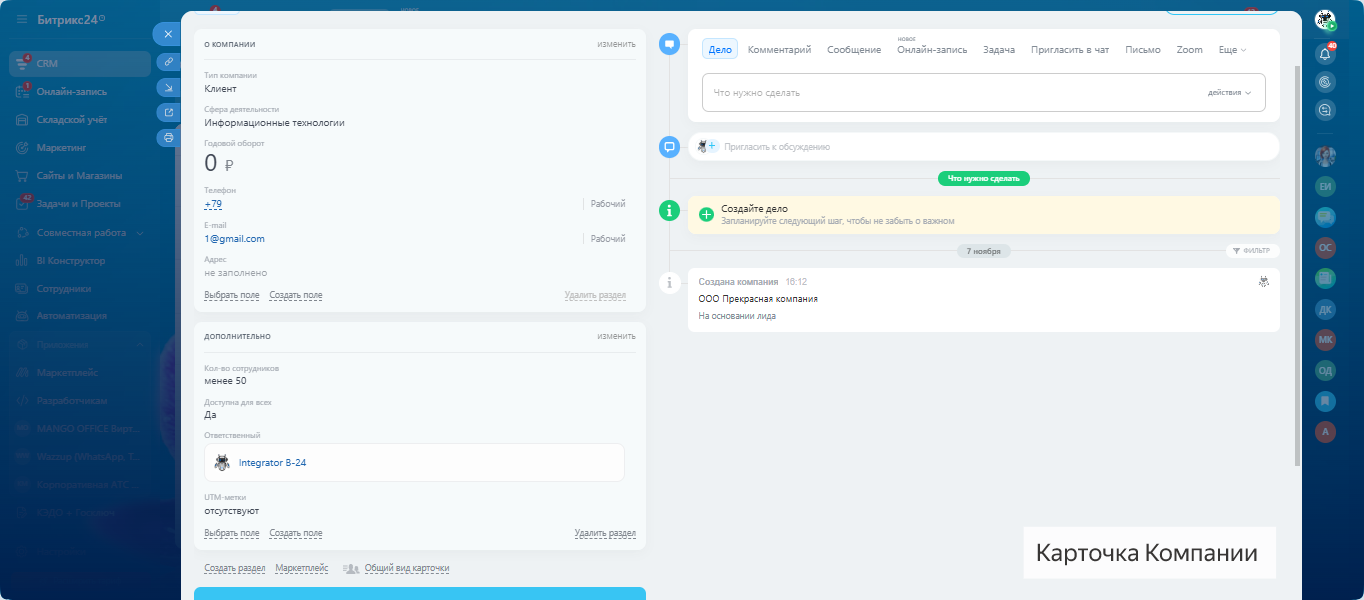The height and width of the screenshot is (600, 1364).
Task: Open Сайты и Магазины section
Action: [79, 175]
